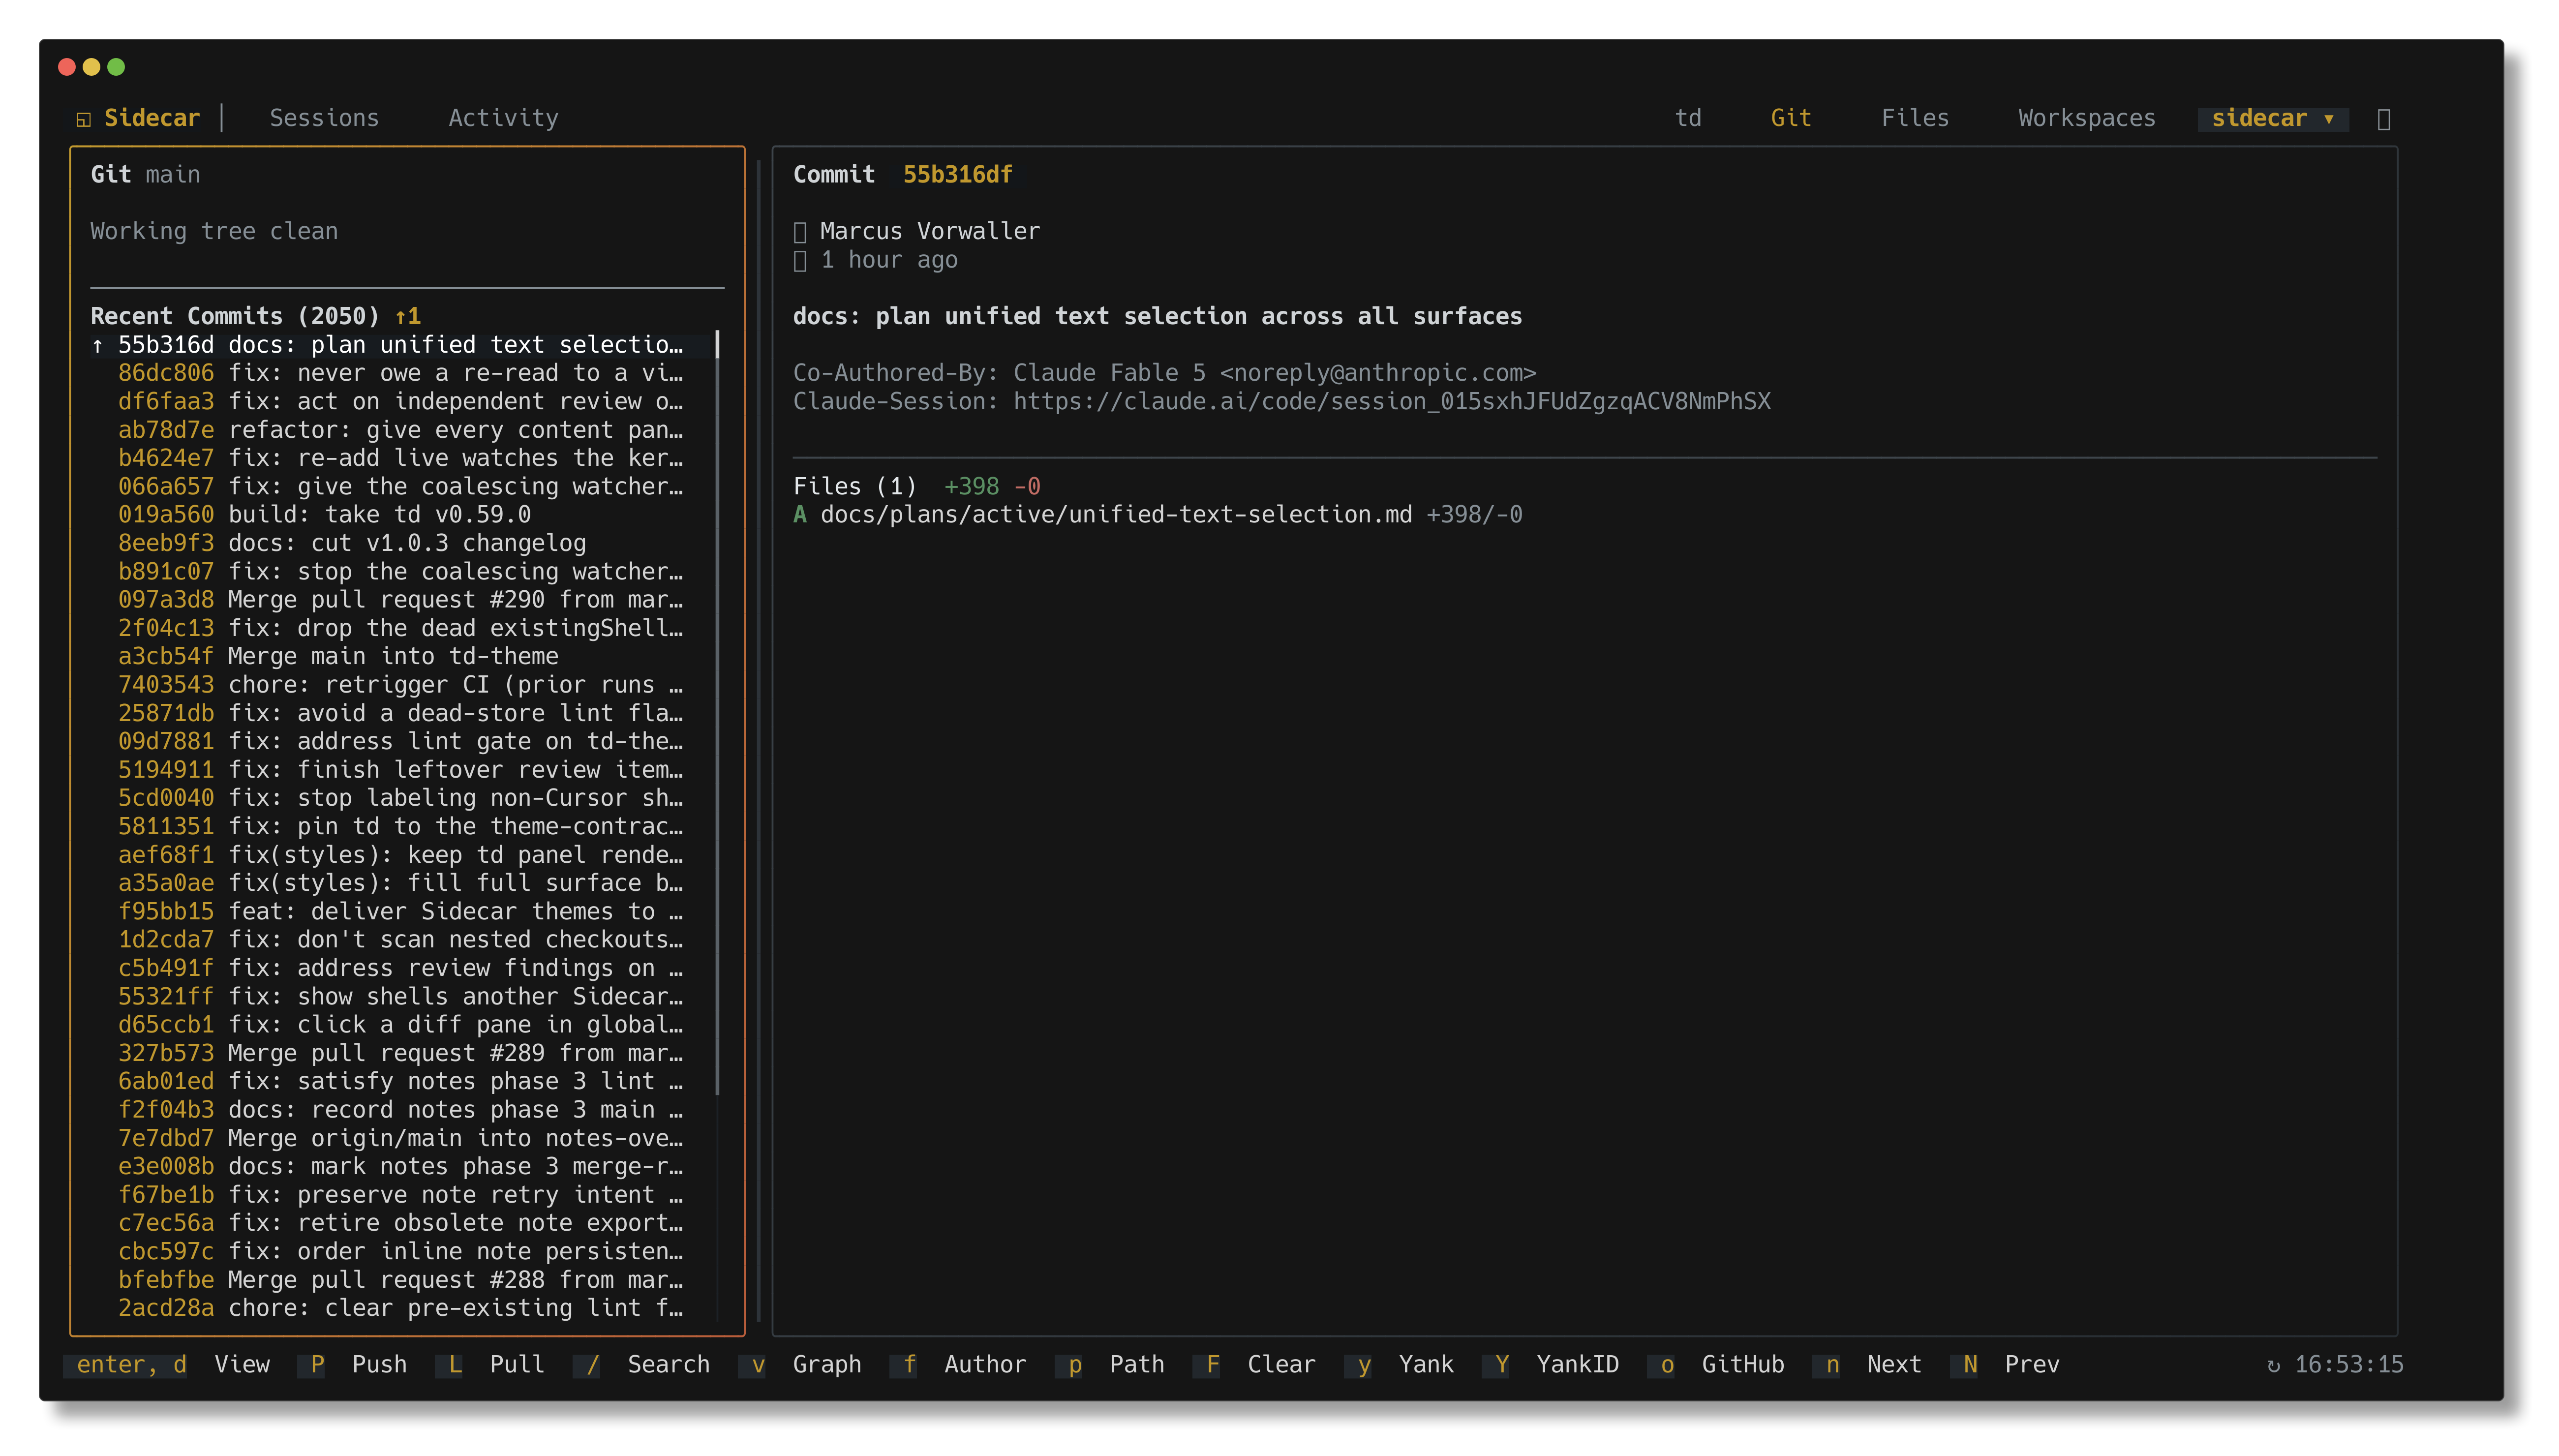
Task: Click the icon right of sidecar dropdown
Action: 2383,119
